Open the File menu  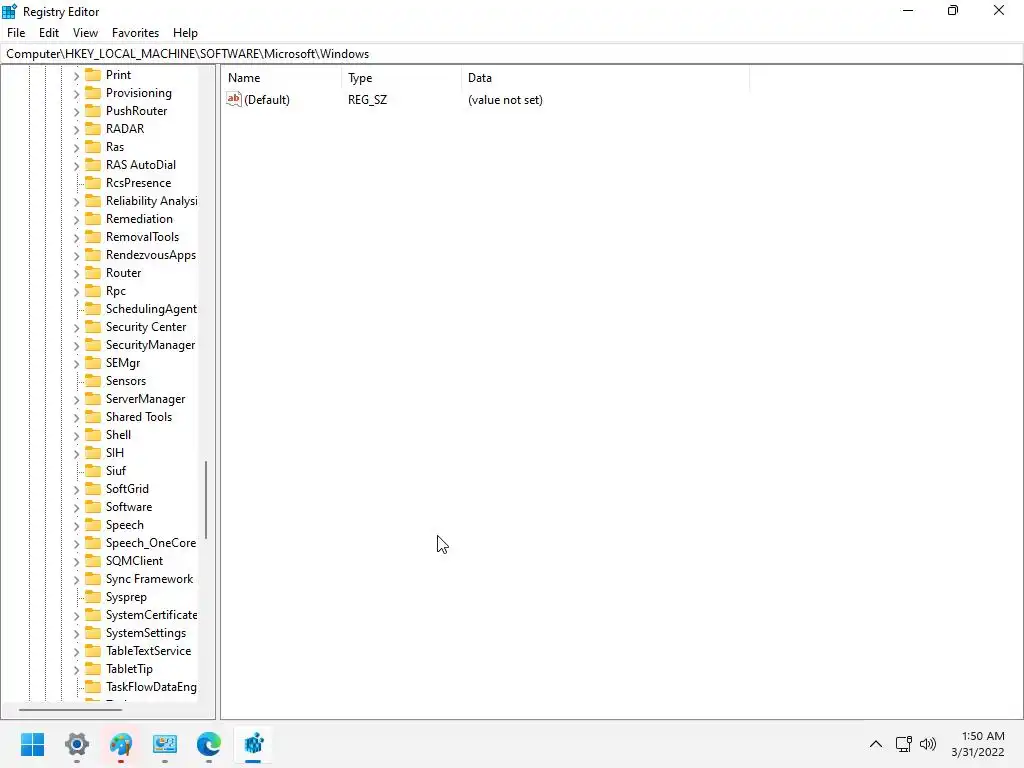coord(16,33)
